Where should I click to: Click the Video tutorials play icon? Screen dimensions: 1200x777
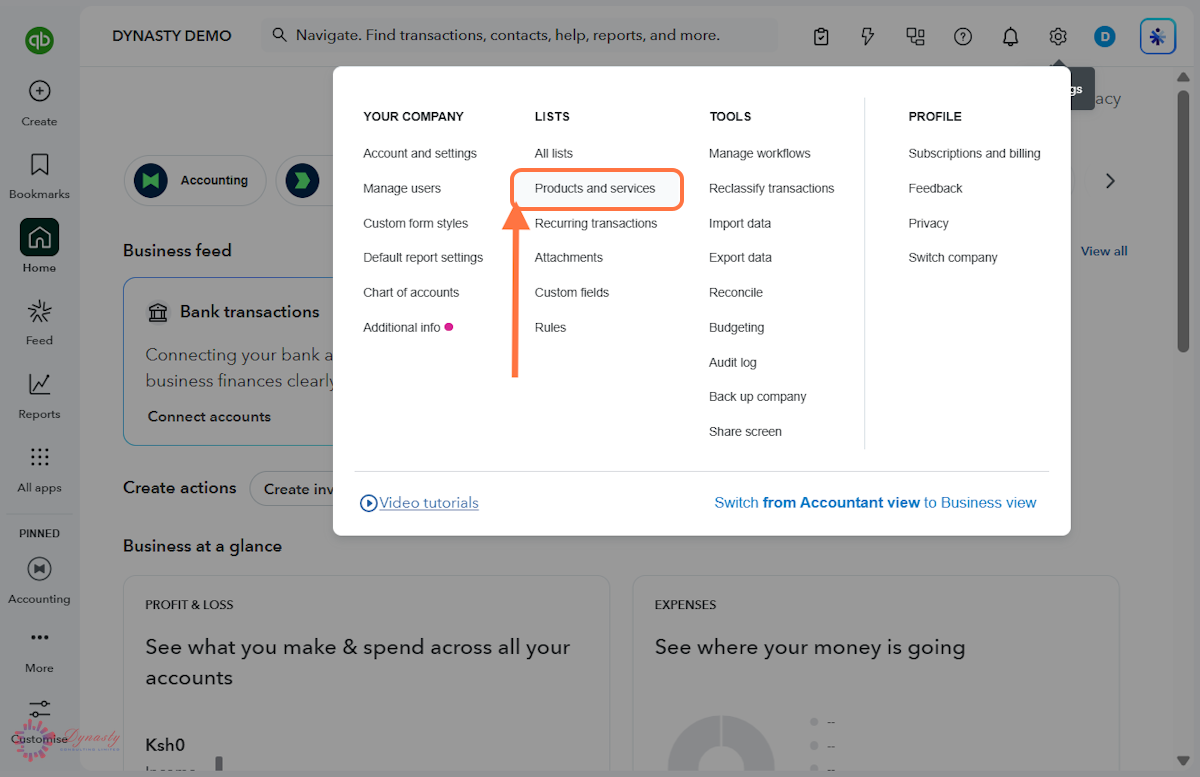coord(368,503)
